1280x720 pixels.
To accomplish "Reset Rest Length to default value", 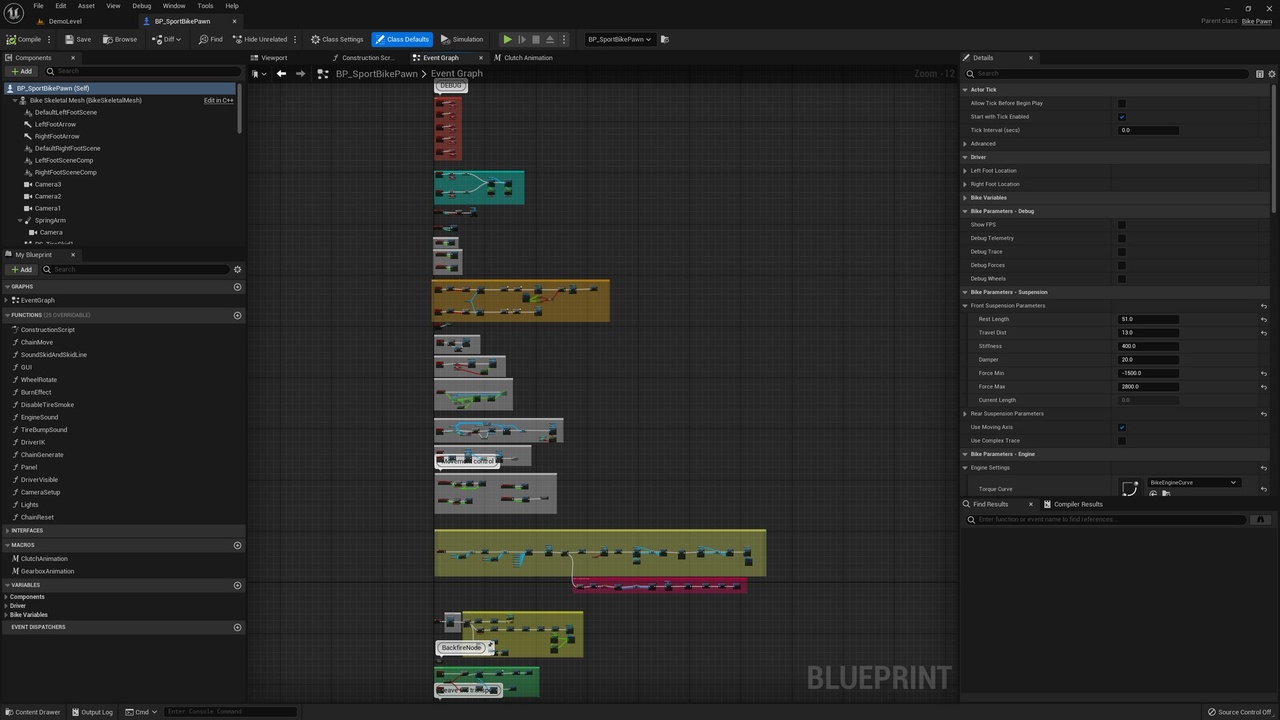I will point(1264,319).
